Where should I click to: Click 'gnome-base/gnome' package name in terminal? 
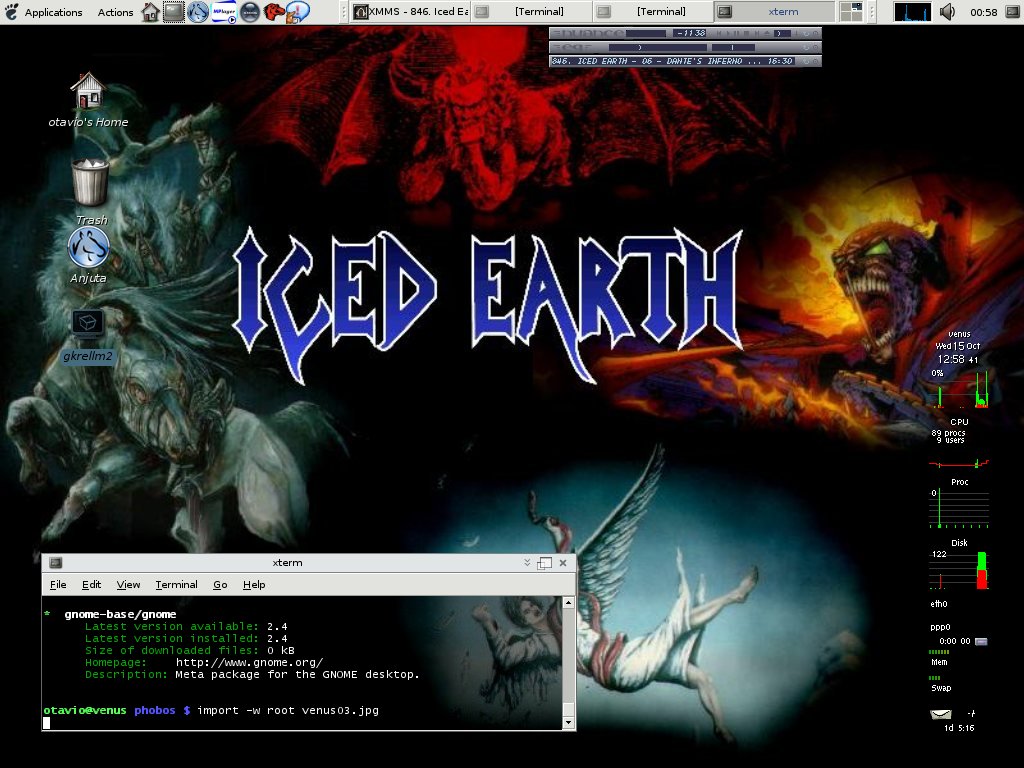tap(120, 614)
